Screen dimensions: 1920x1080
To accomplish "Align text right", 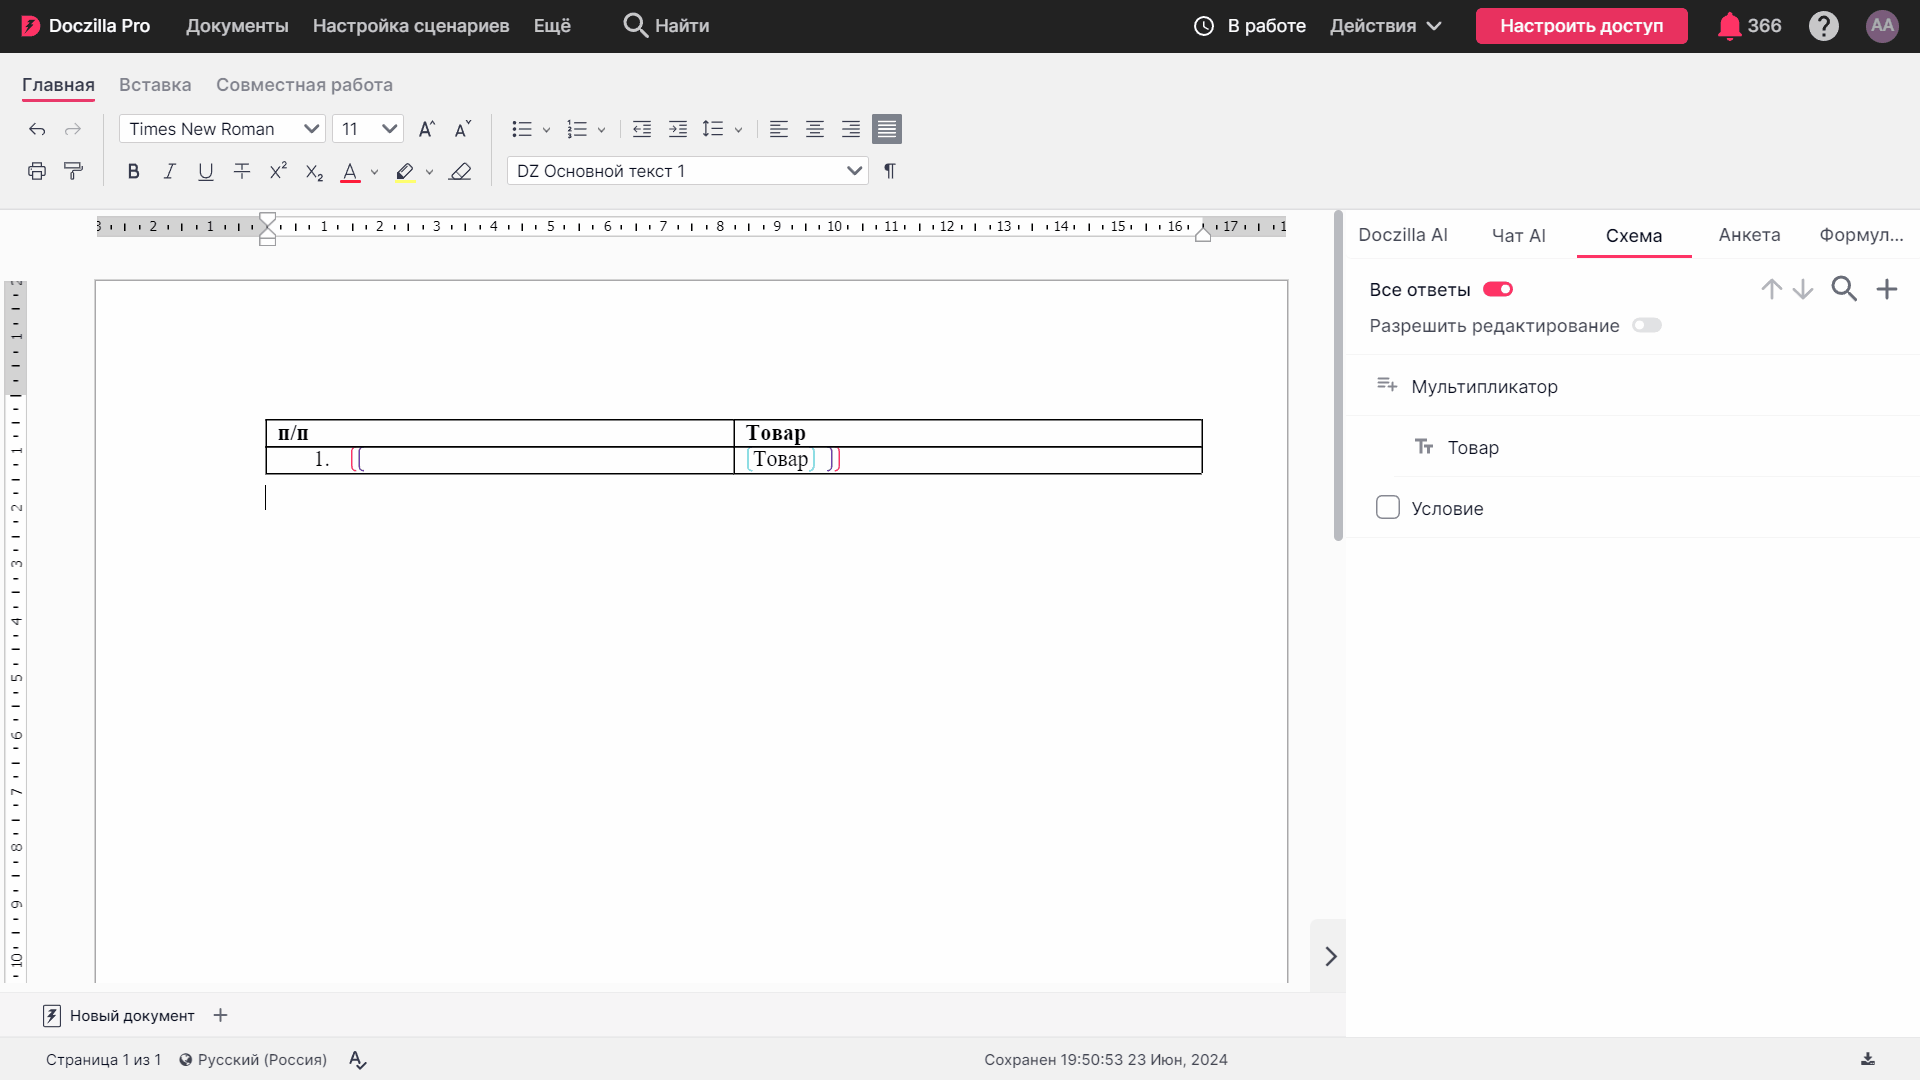I will [851, 129].
